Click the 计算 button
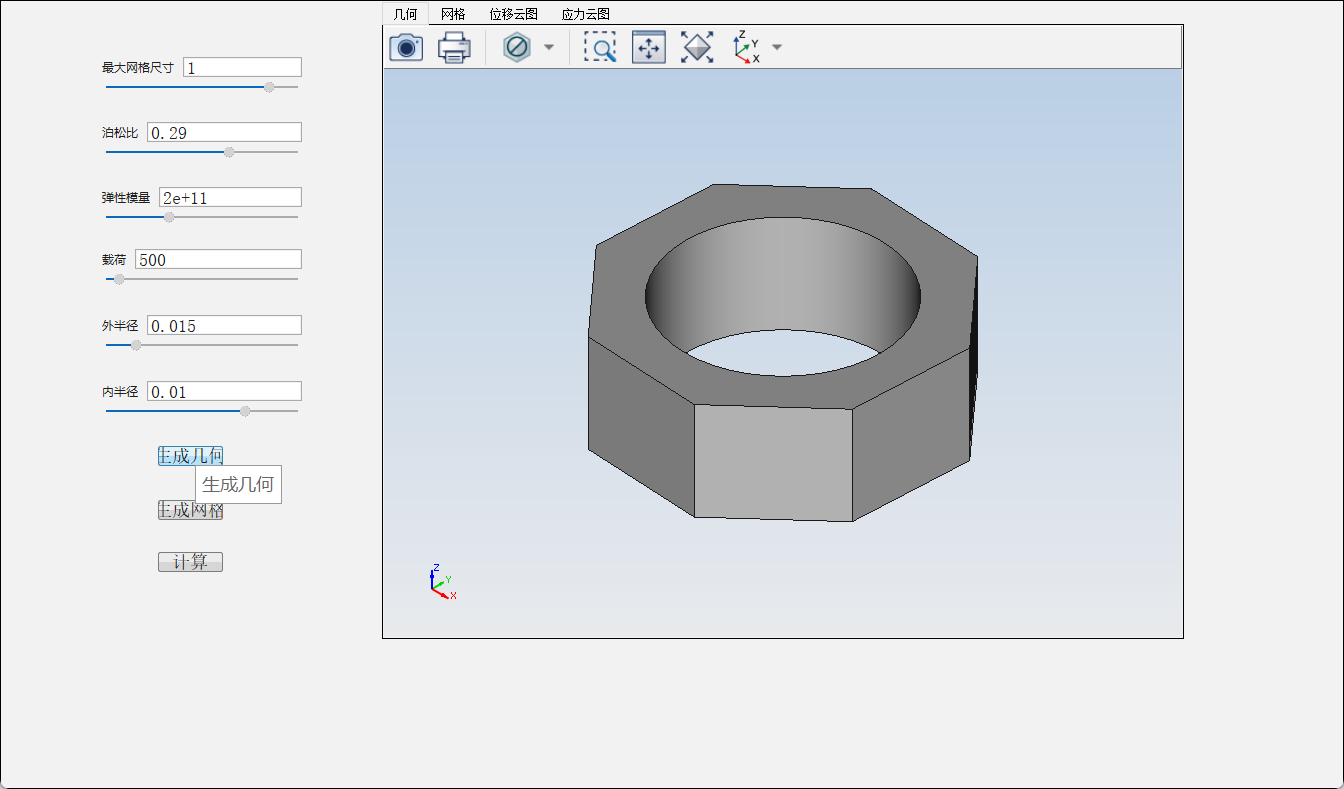 [190, 562]
